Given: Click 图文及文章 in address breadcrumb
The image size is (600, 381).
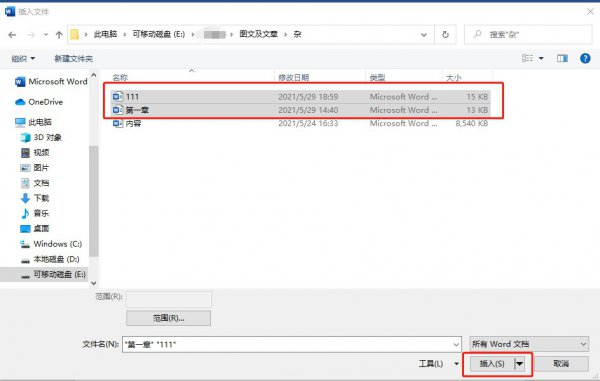Looking at the screenshot, I should (x=259, y=34).
